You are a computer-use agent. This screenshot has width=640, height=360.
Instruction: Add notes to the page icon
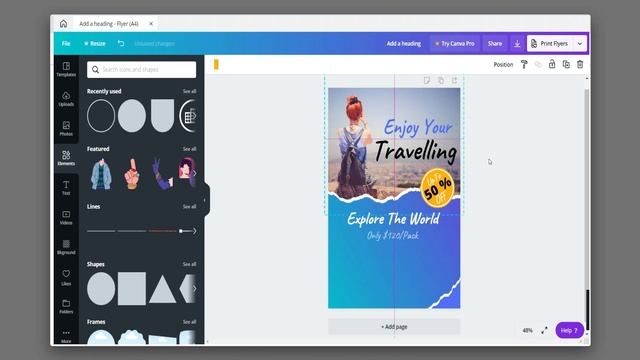[427, 80]
